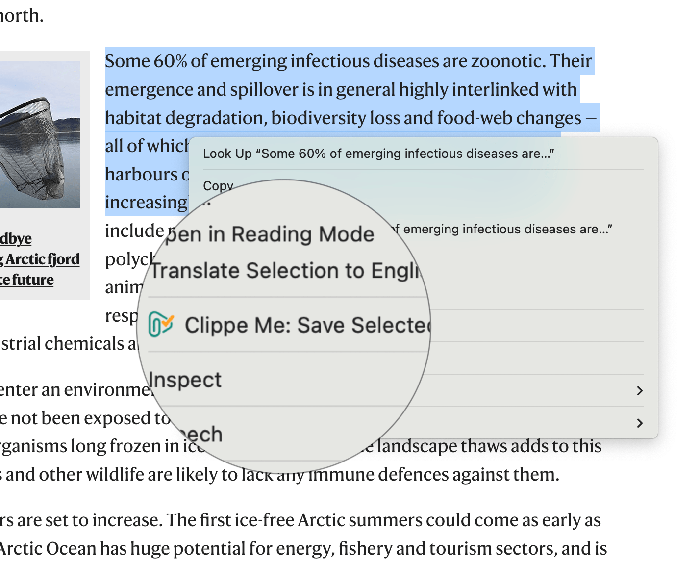Screen dimensions: 700x565
Task: Click Inspect in the context menu
Action: 186,380
